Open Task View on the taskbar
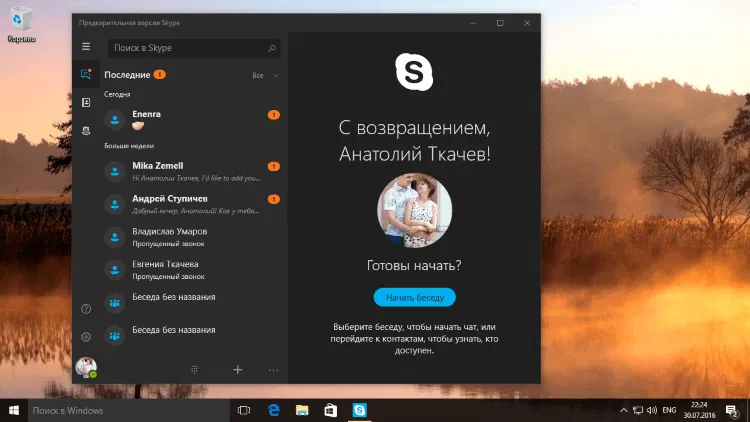Screen dimensions: 750x422 tap(244, 410)
